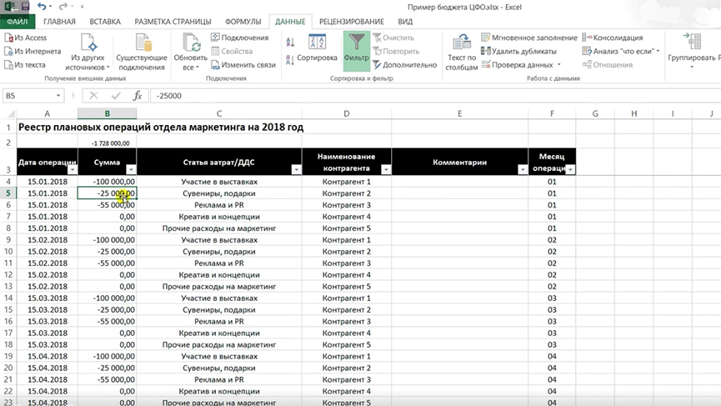Switch to the ФОРМУЛЫ tab
Screen dimensions: 721x406
(x=243, y=22)
